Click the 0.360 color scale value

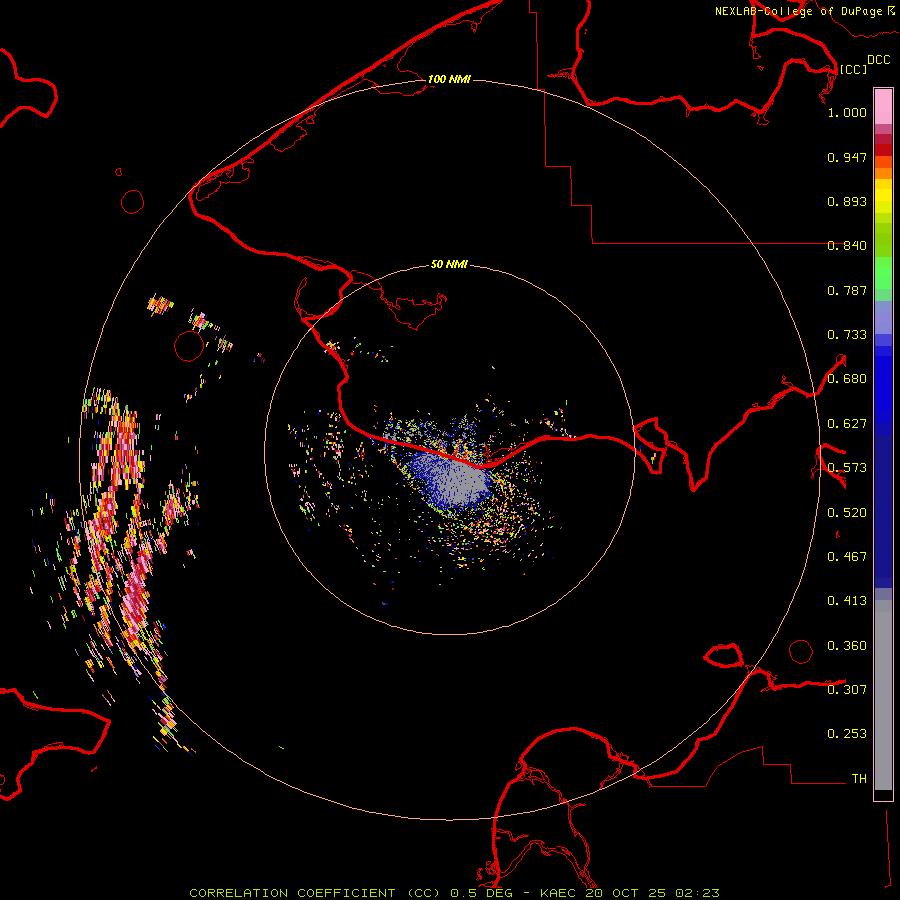pyautogui.click(x=847, y=646)
